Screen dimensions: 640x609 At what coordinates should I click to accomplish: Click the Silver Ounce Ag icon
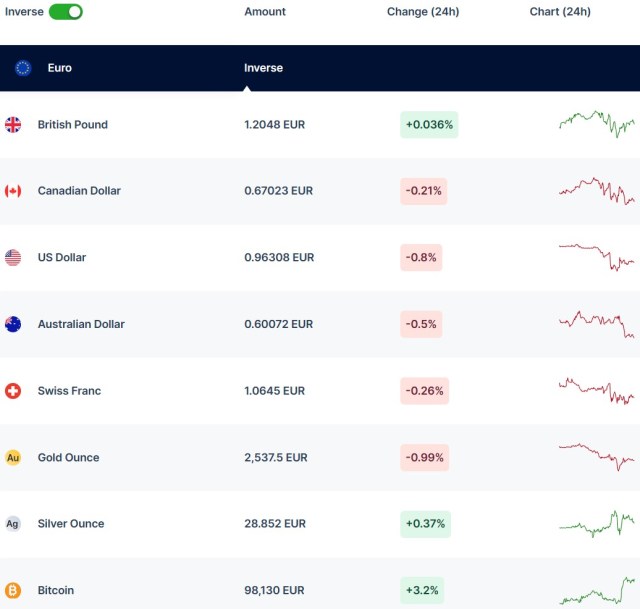coord(13,524)
